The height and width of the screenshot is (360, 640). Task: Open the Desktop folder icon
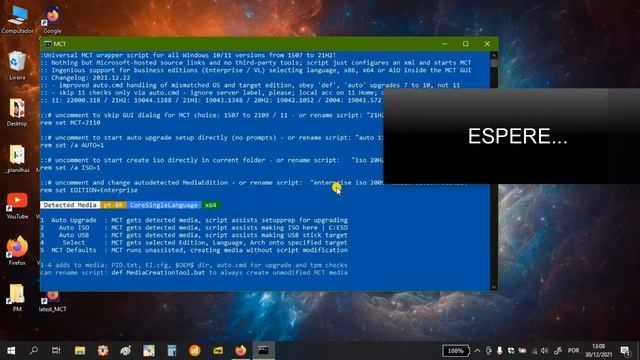(17, 112)
